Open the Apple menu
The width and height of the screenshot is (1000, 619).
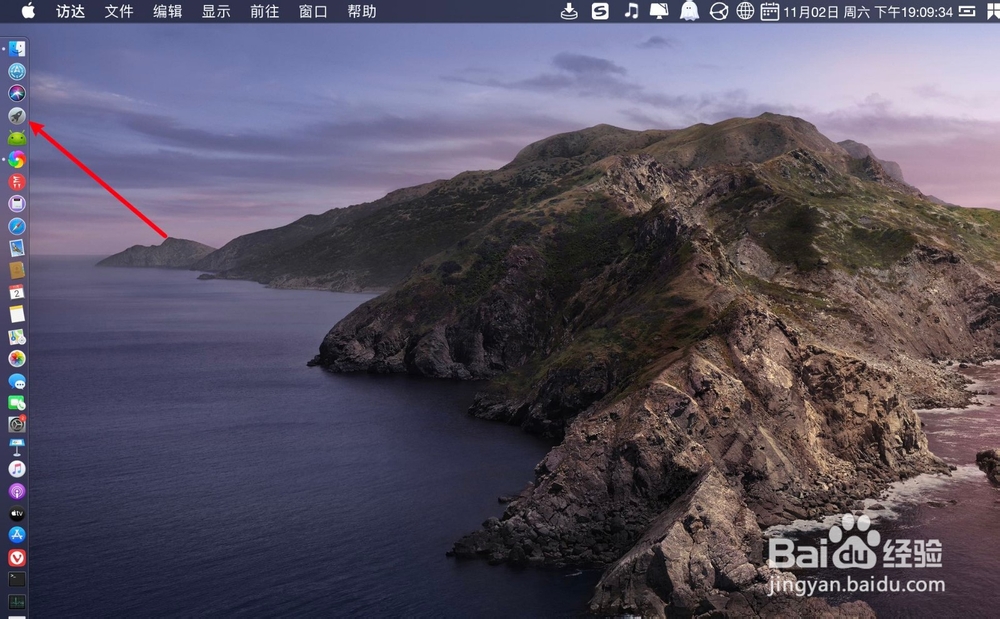[x=29, y=11]
